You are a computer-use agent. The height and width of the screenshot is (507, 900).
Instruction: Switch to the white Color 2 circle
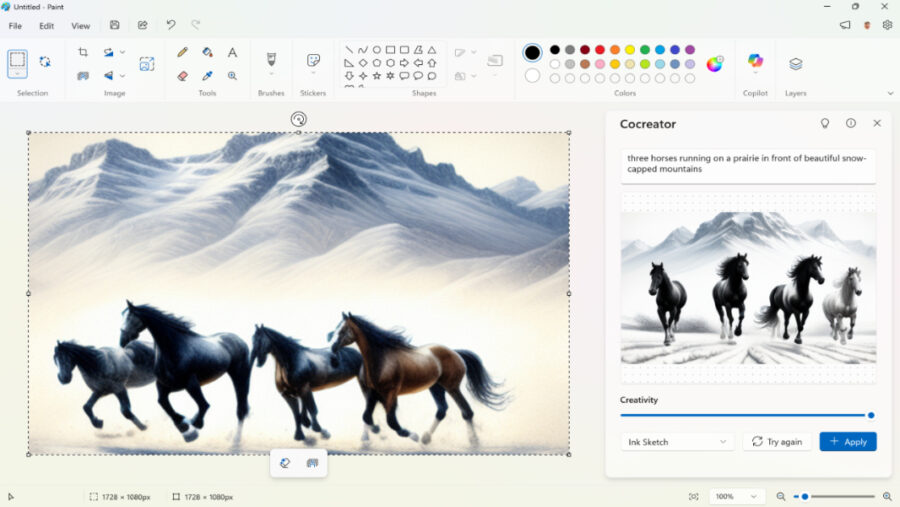(532, 76)
